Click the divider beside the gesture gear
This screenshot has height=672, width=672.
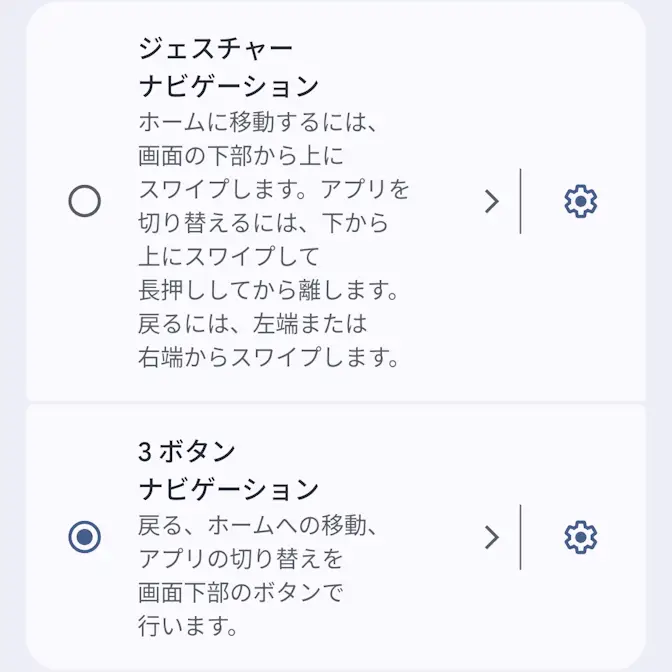[x=521, y=202]
